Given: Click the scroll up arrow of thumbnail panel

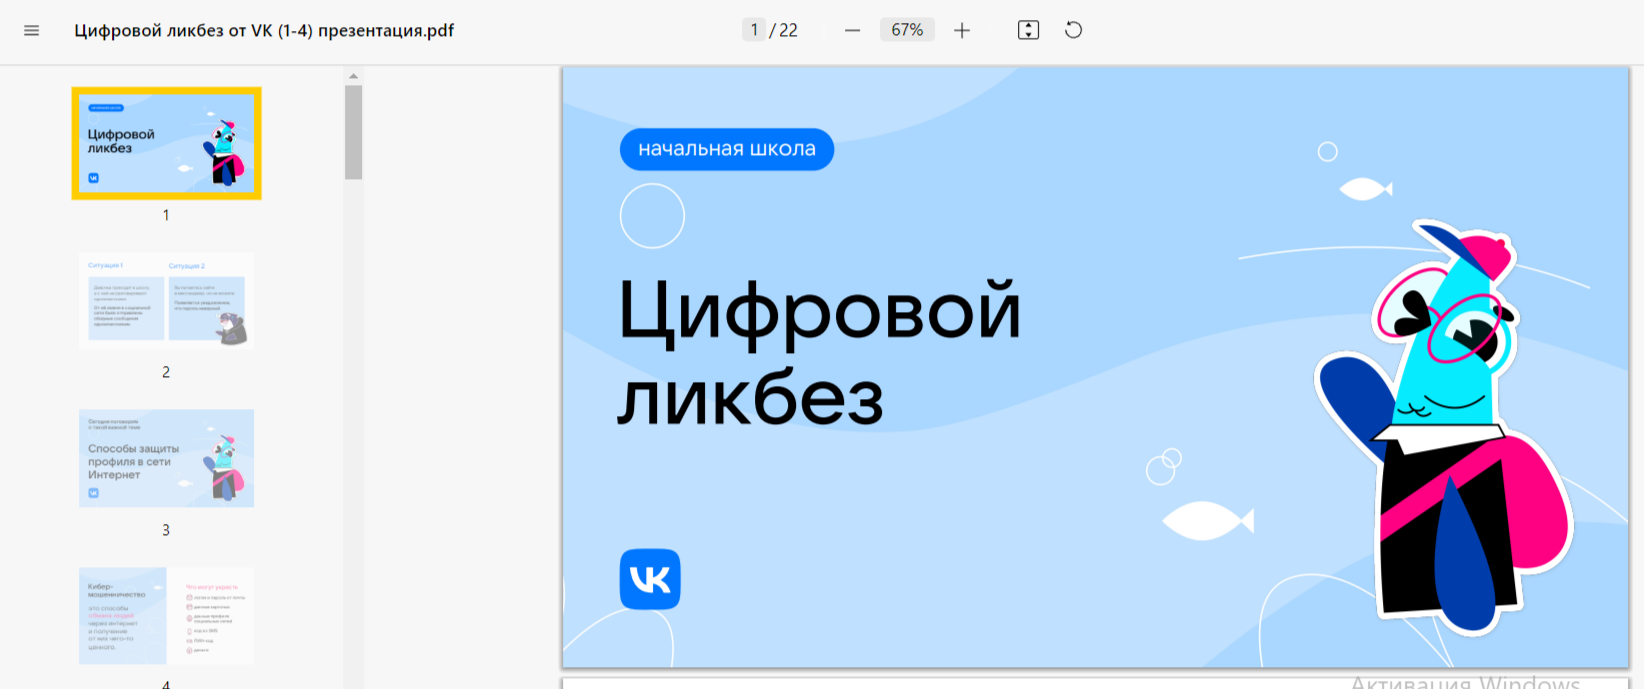Looking at the screenshot, I should (353, 76).
